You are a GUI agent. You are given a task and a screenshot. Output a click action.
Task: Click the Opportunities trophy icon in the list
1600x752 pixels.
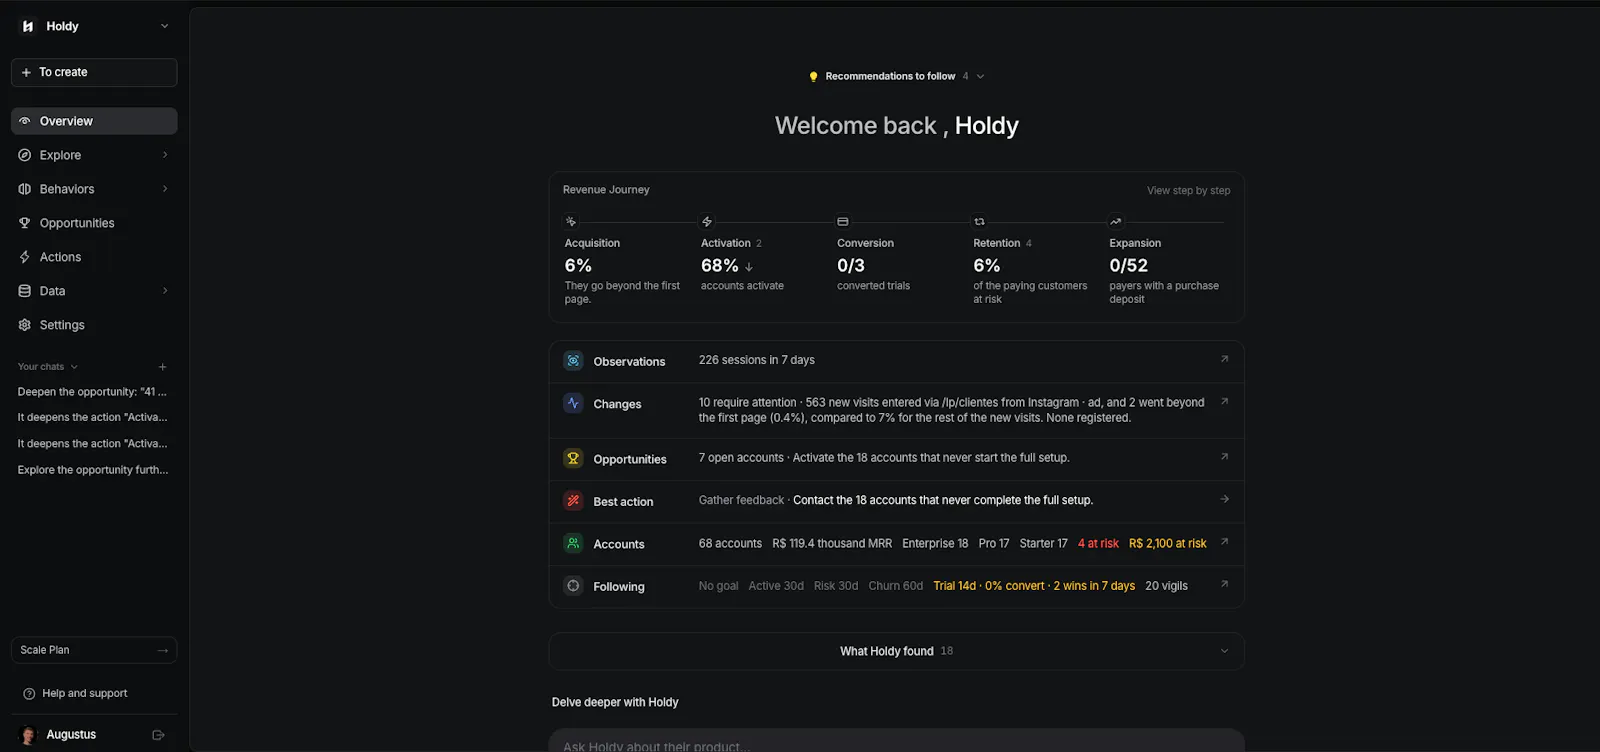(573, 459)
